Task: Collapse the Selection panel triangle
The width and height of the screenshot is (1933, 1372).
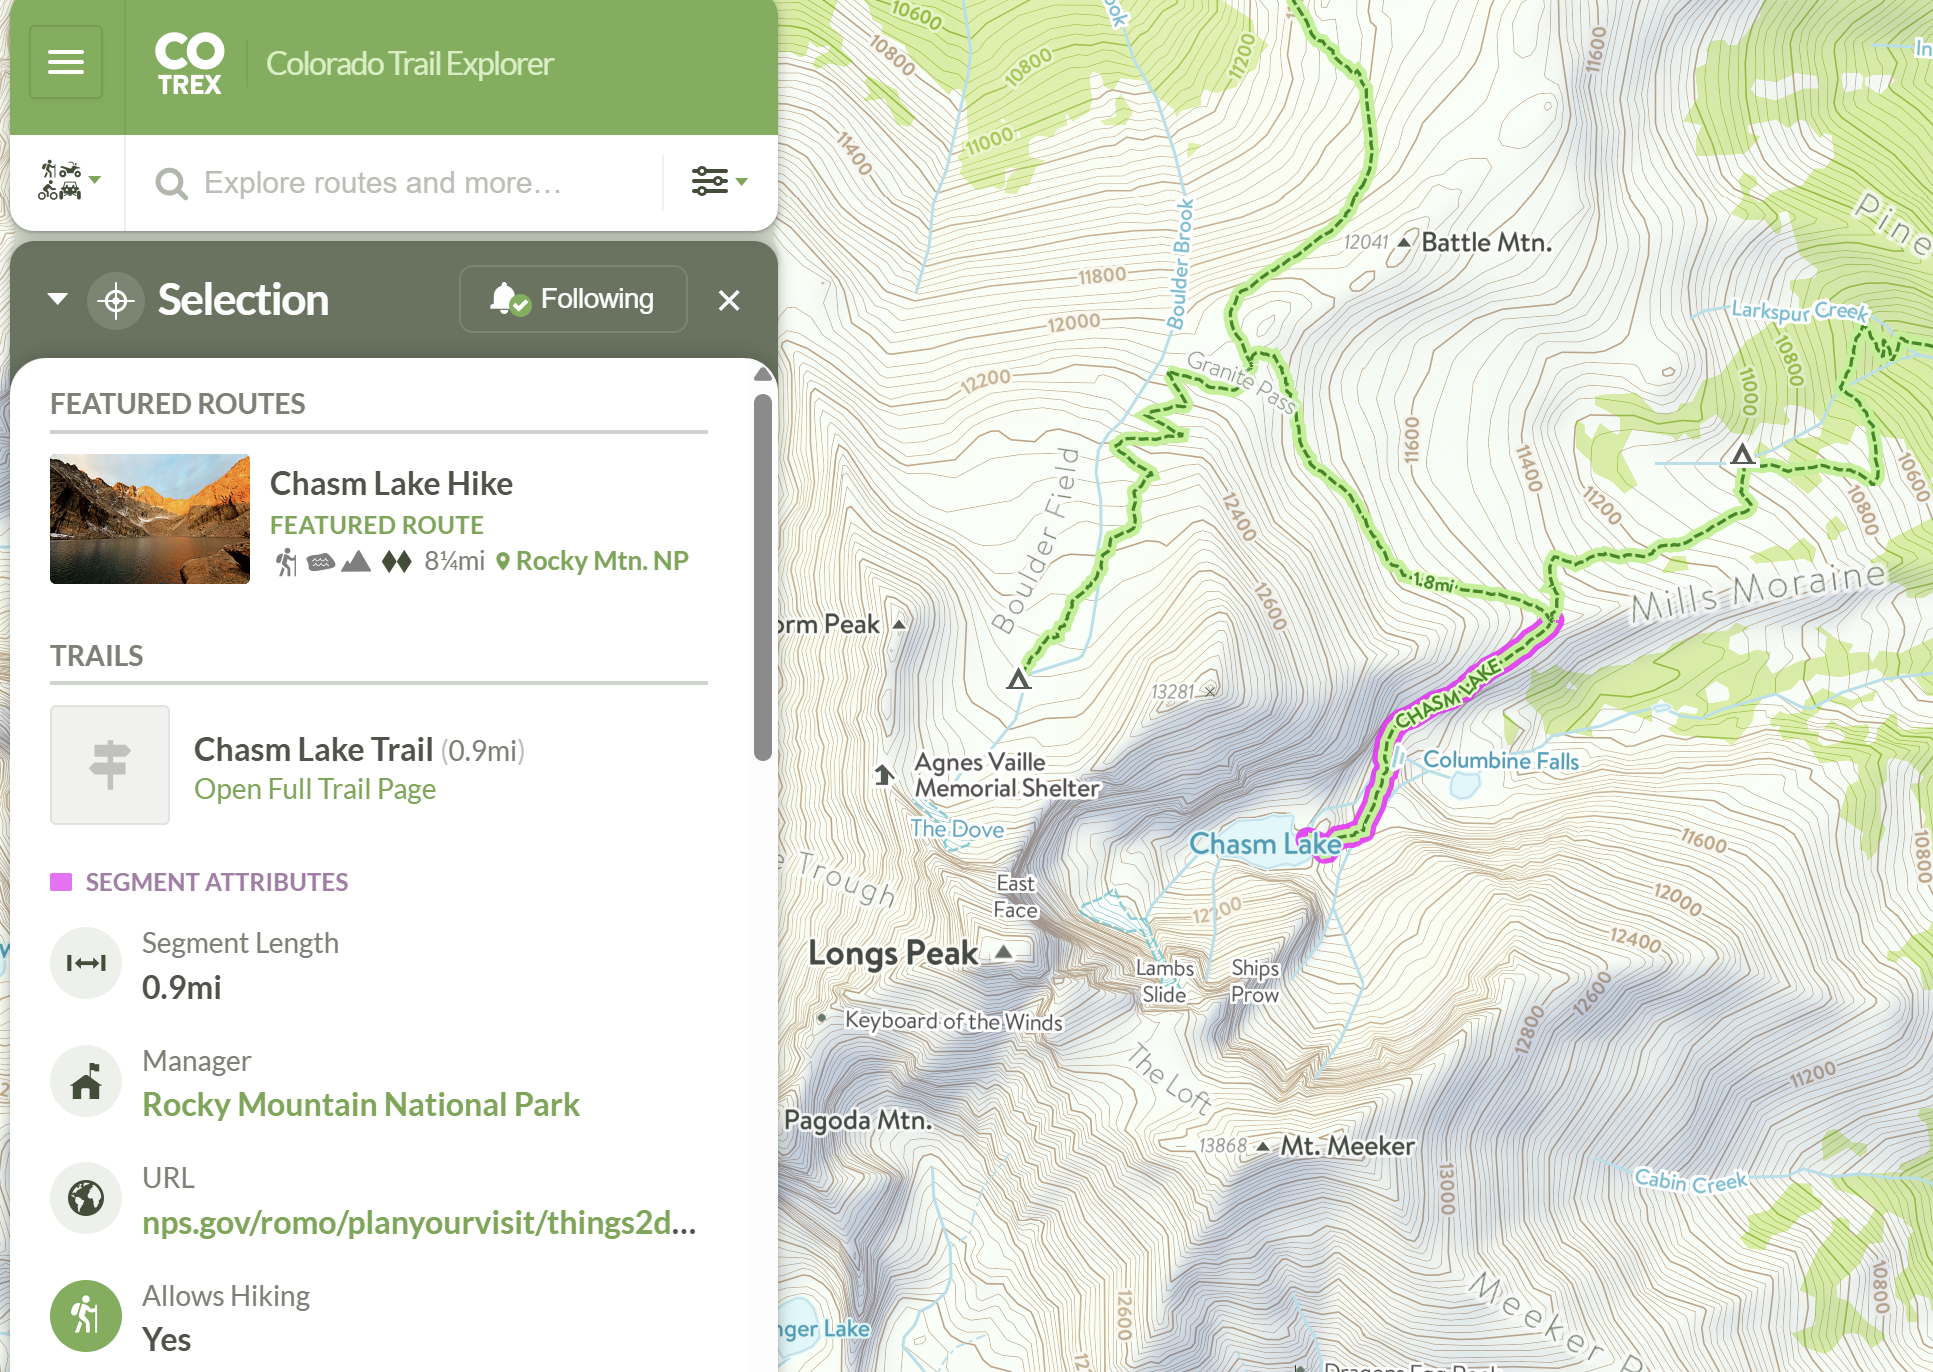Action: tap(58, 299)
